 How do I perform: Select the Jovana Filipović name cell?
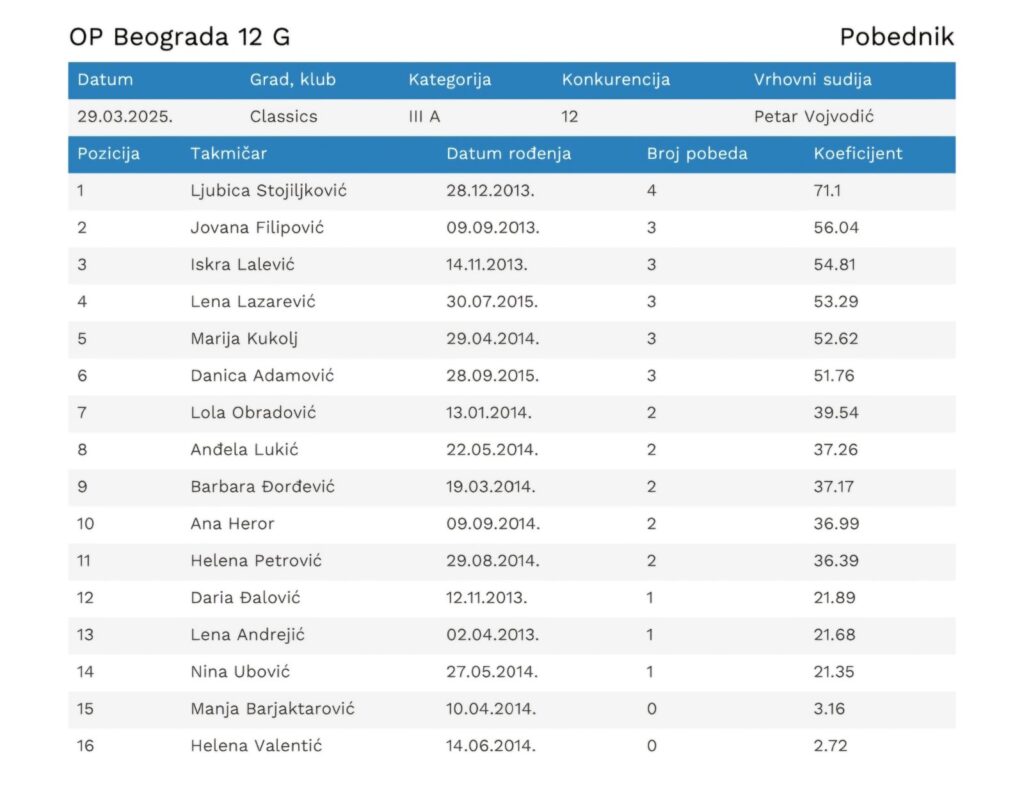click(x=257, y=228)
